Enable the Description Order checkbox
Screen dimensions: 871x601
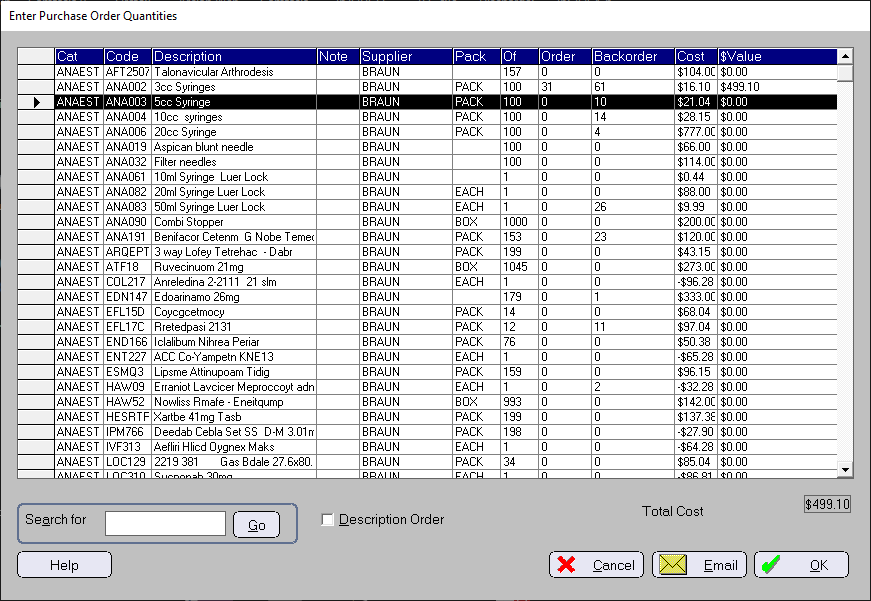click(328, 519)
